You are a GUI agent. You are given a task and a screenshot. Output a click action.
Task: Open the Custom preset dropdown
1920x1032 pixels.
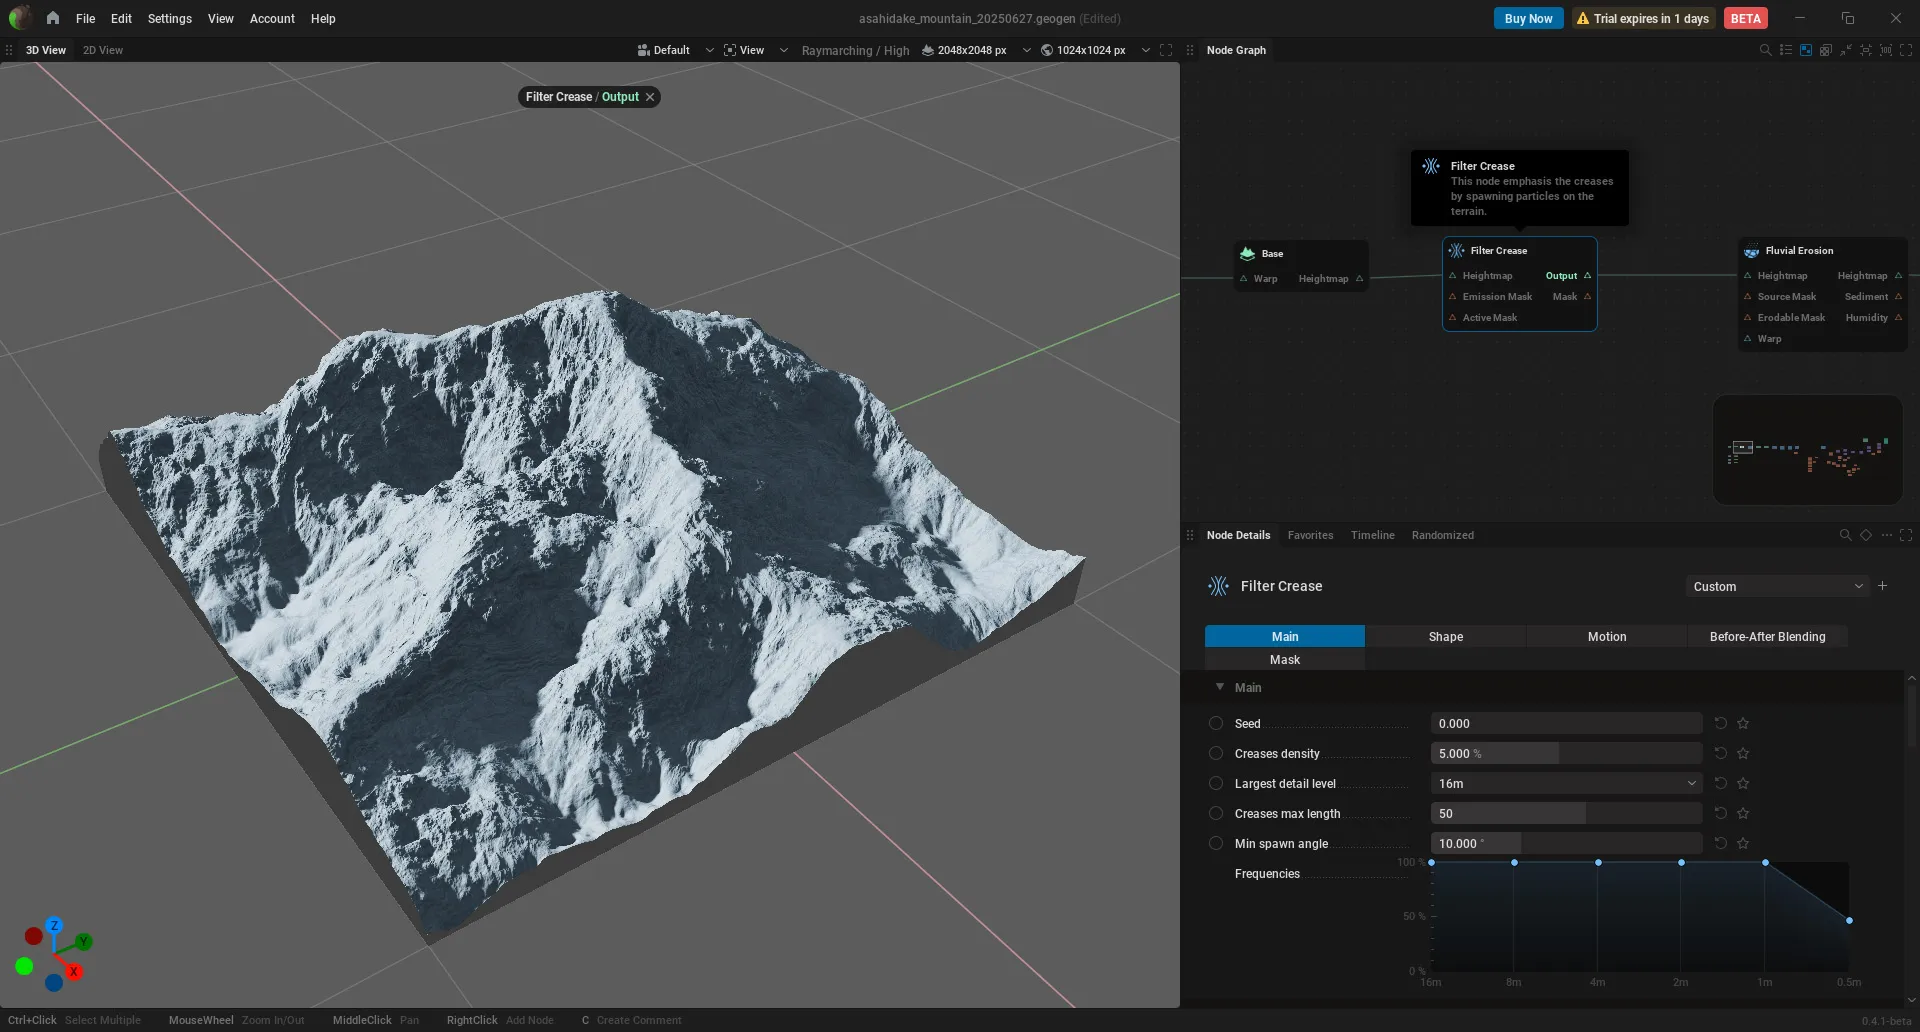pos(1777,586)
